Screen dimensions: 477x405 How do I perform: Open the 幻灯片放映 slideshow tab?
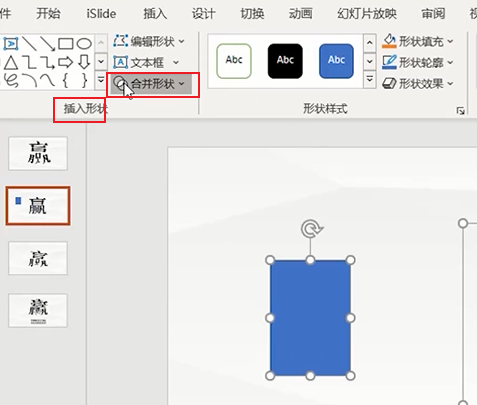click(367, 14)
